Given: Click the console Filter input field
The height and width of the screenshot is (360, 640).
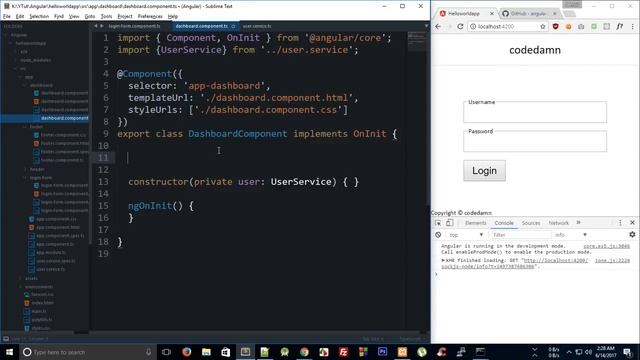Looking at the screenshot, I should coord(520,235).
